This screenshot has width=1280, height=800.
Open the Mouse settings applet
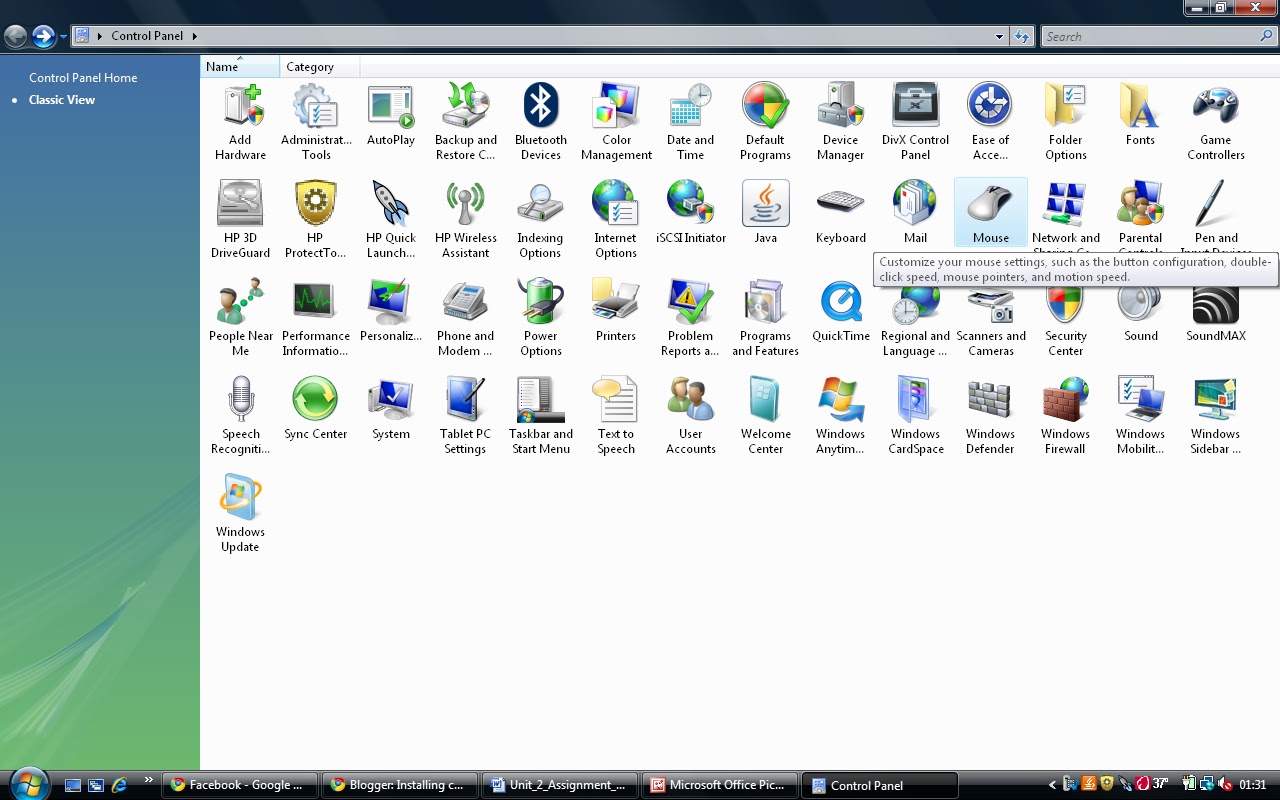[990, 210]
